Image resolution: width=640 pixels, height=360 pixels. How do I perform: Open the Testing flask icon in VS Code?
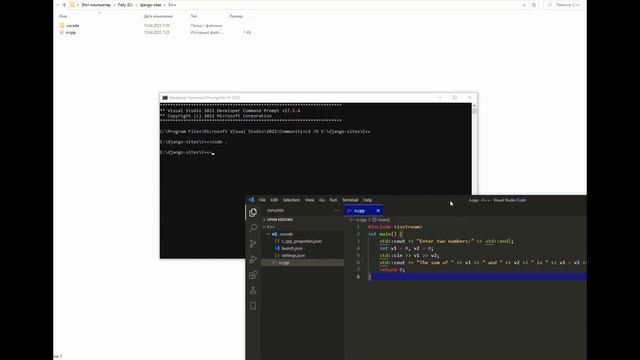pos(253,290)
